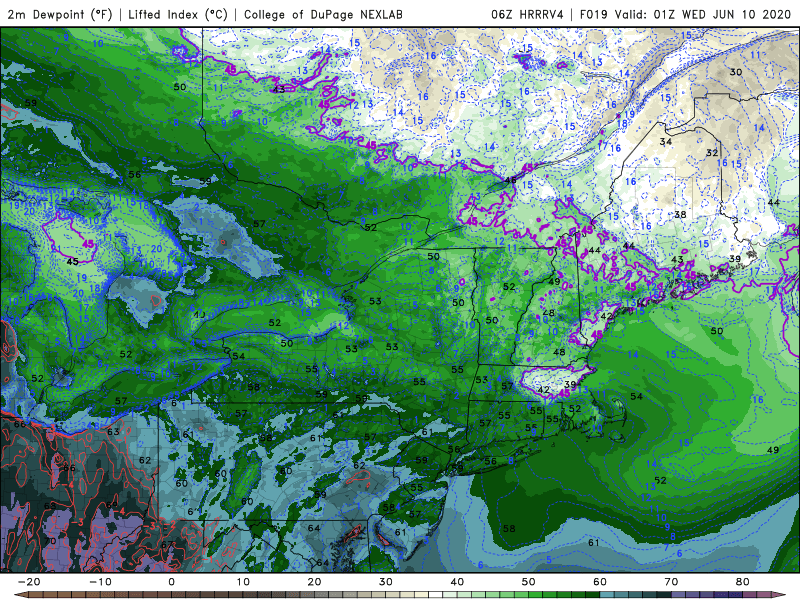Click the '60' label on the legend scale

coord(600,582)
